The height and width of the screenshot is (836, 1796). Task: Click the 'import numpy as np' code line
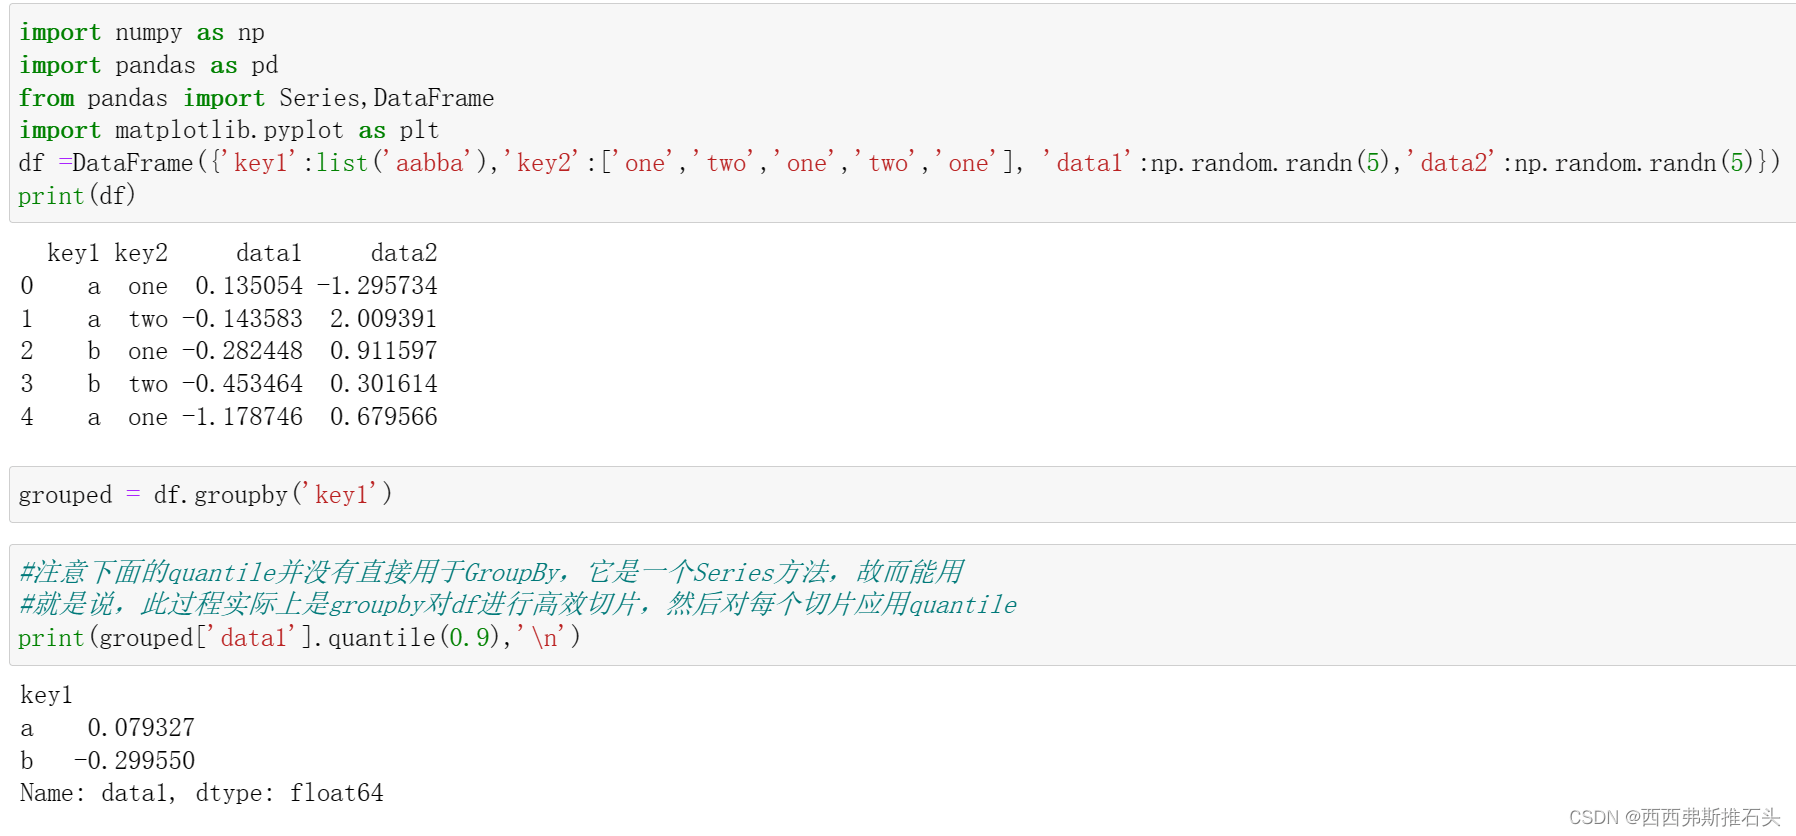[x=141, y=32]
